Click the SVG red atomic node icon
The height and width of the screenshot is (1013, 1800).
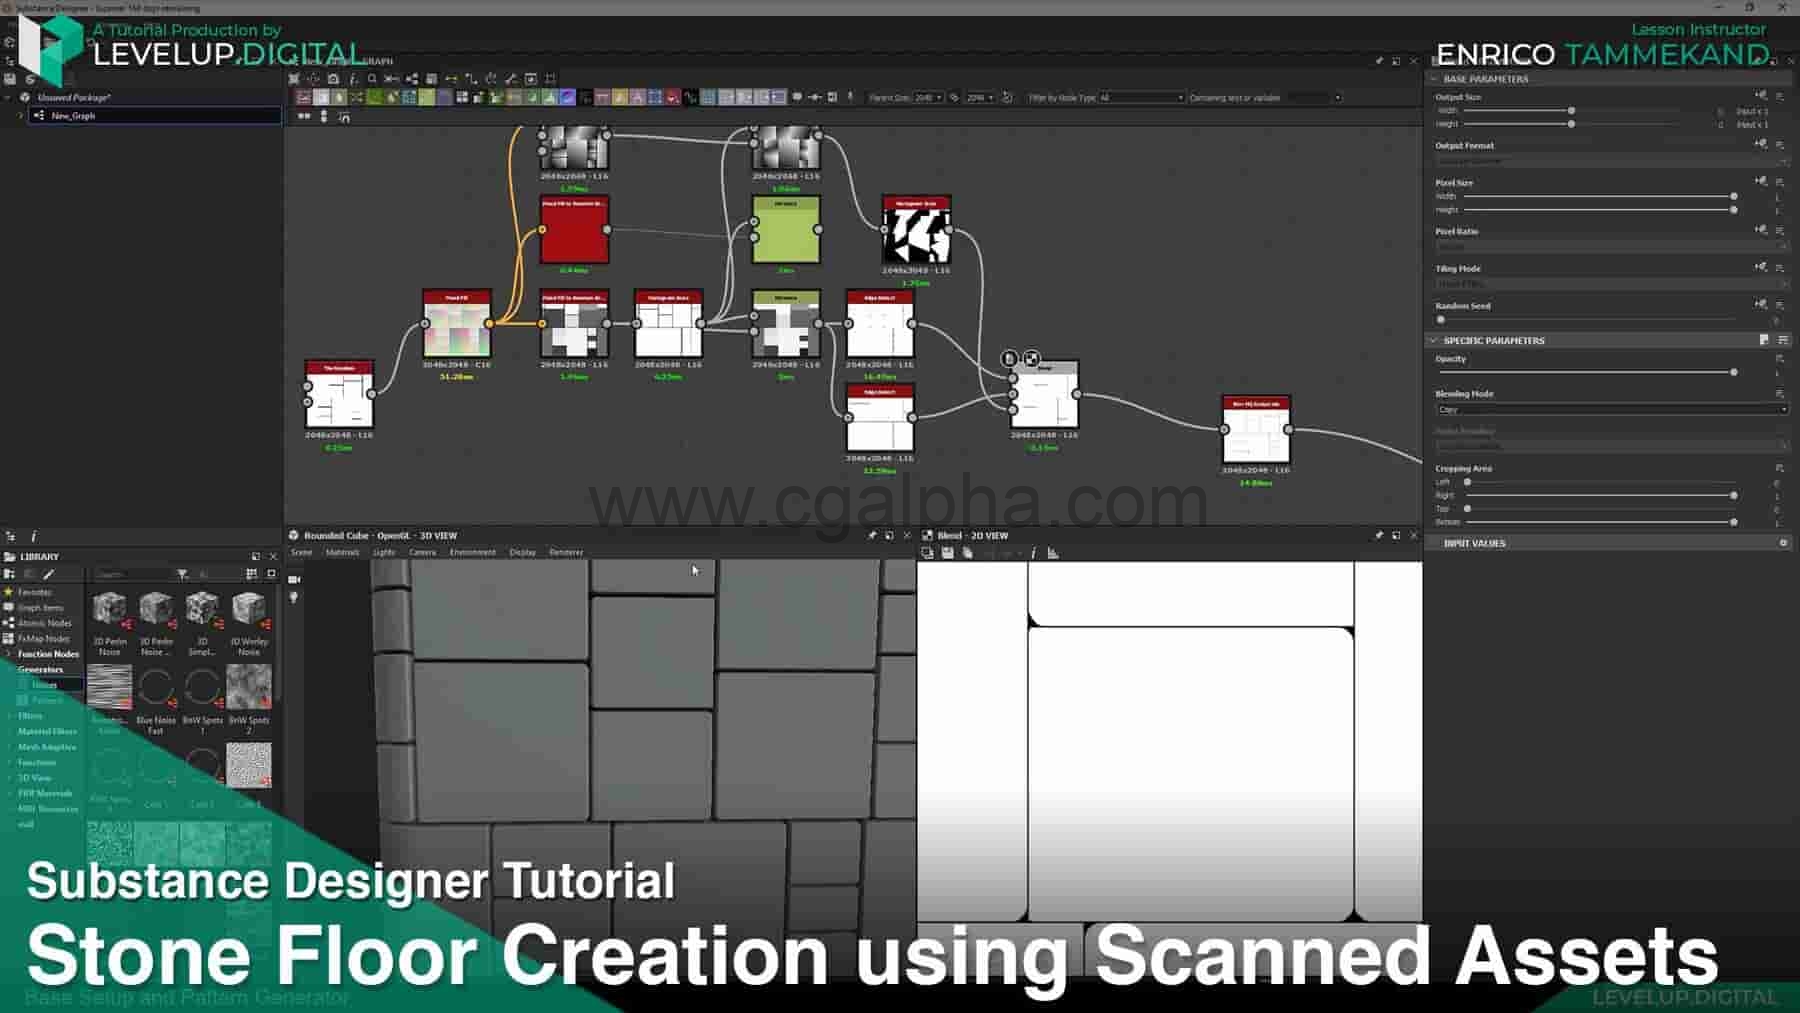[x=672, y=97]
